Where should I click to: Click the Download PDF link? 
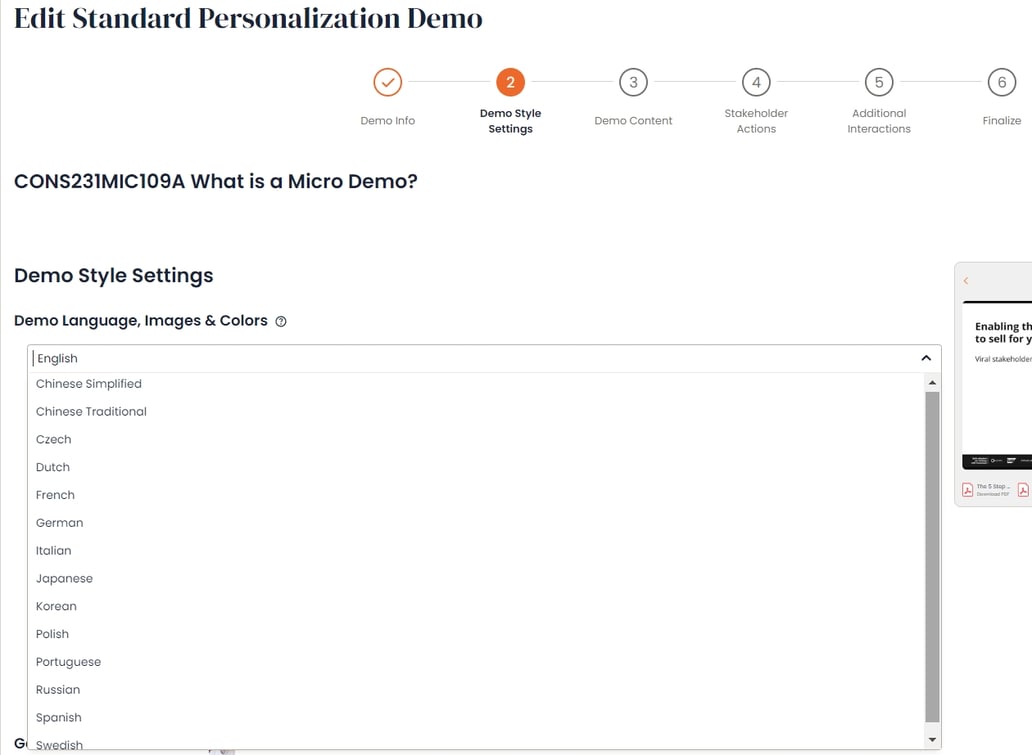pos(991,493)
